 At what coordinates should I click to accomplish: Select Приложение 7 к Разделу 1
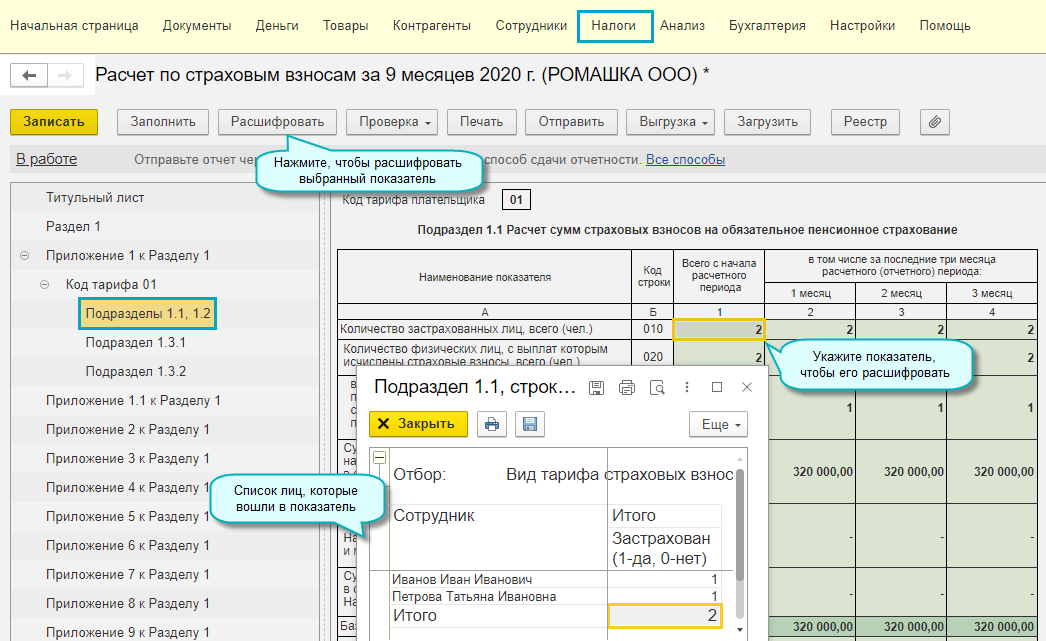point(127,574)
